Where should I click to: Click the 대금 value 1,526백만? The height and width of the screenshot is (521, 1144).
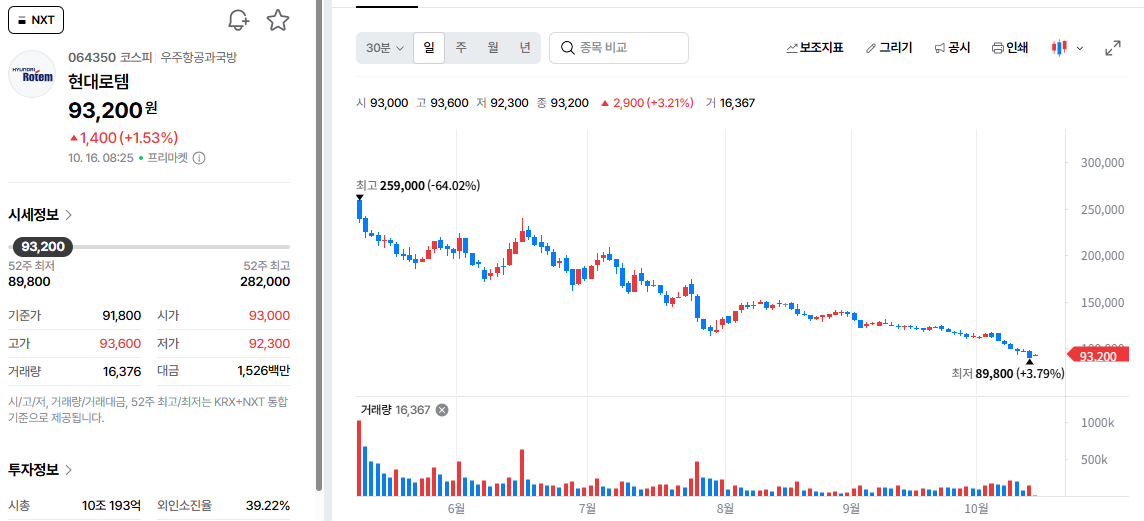pyautogui.click(x=263, y=371)
